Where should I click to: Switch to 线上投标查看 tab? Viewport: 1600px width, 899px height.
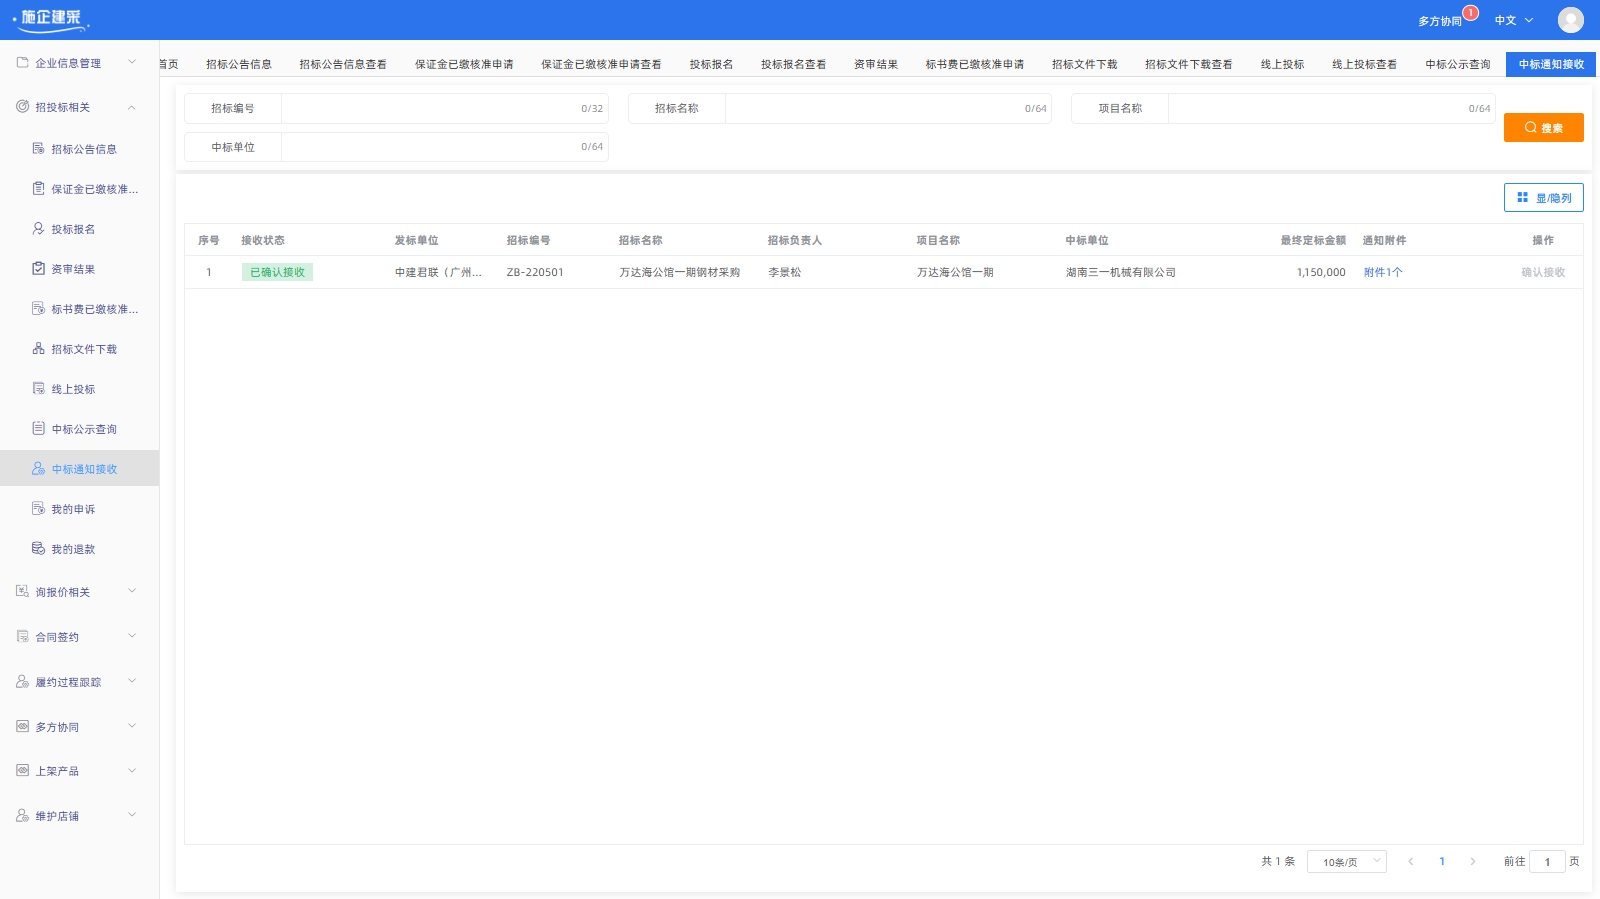1364,64
